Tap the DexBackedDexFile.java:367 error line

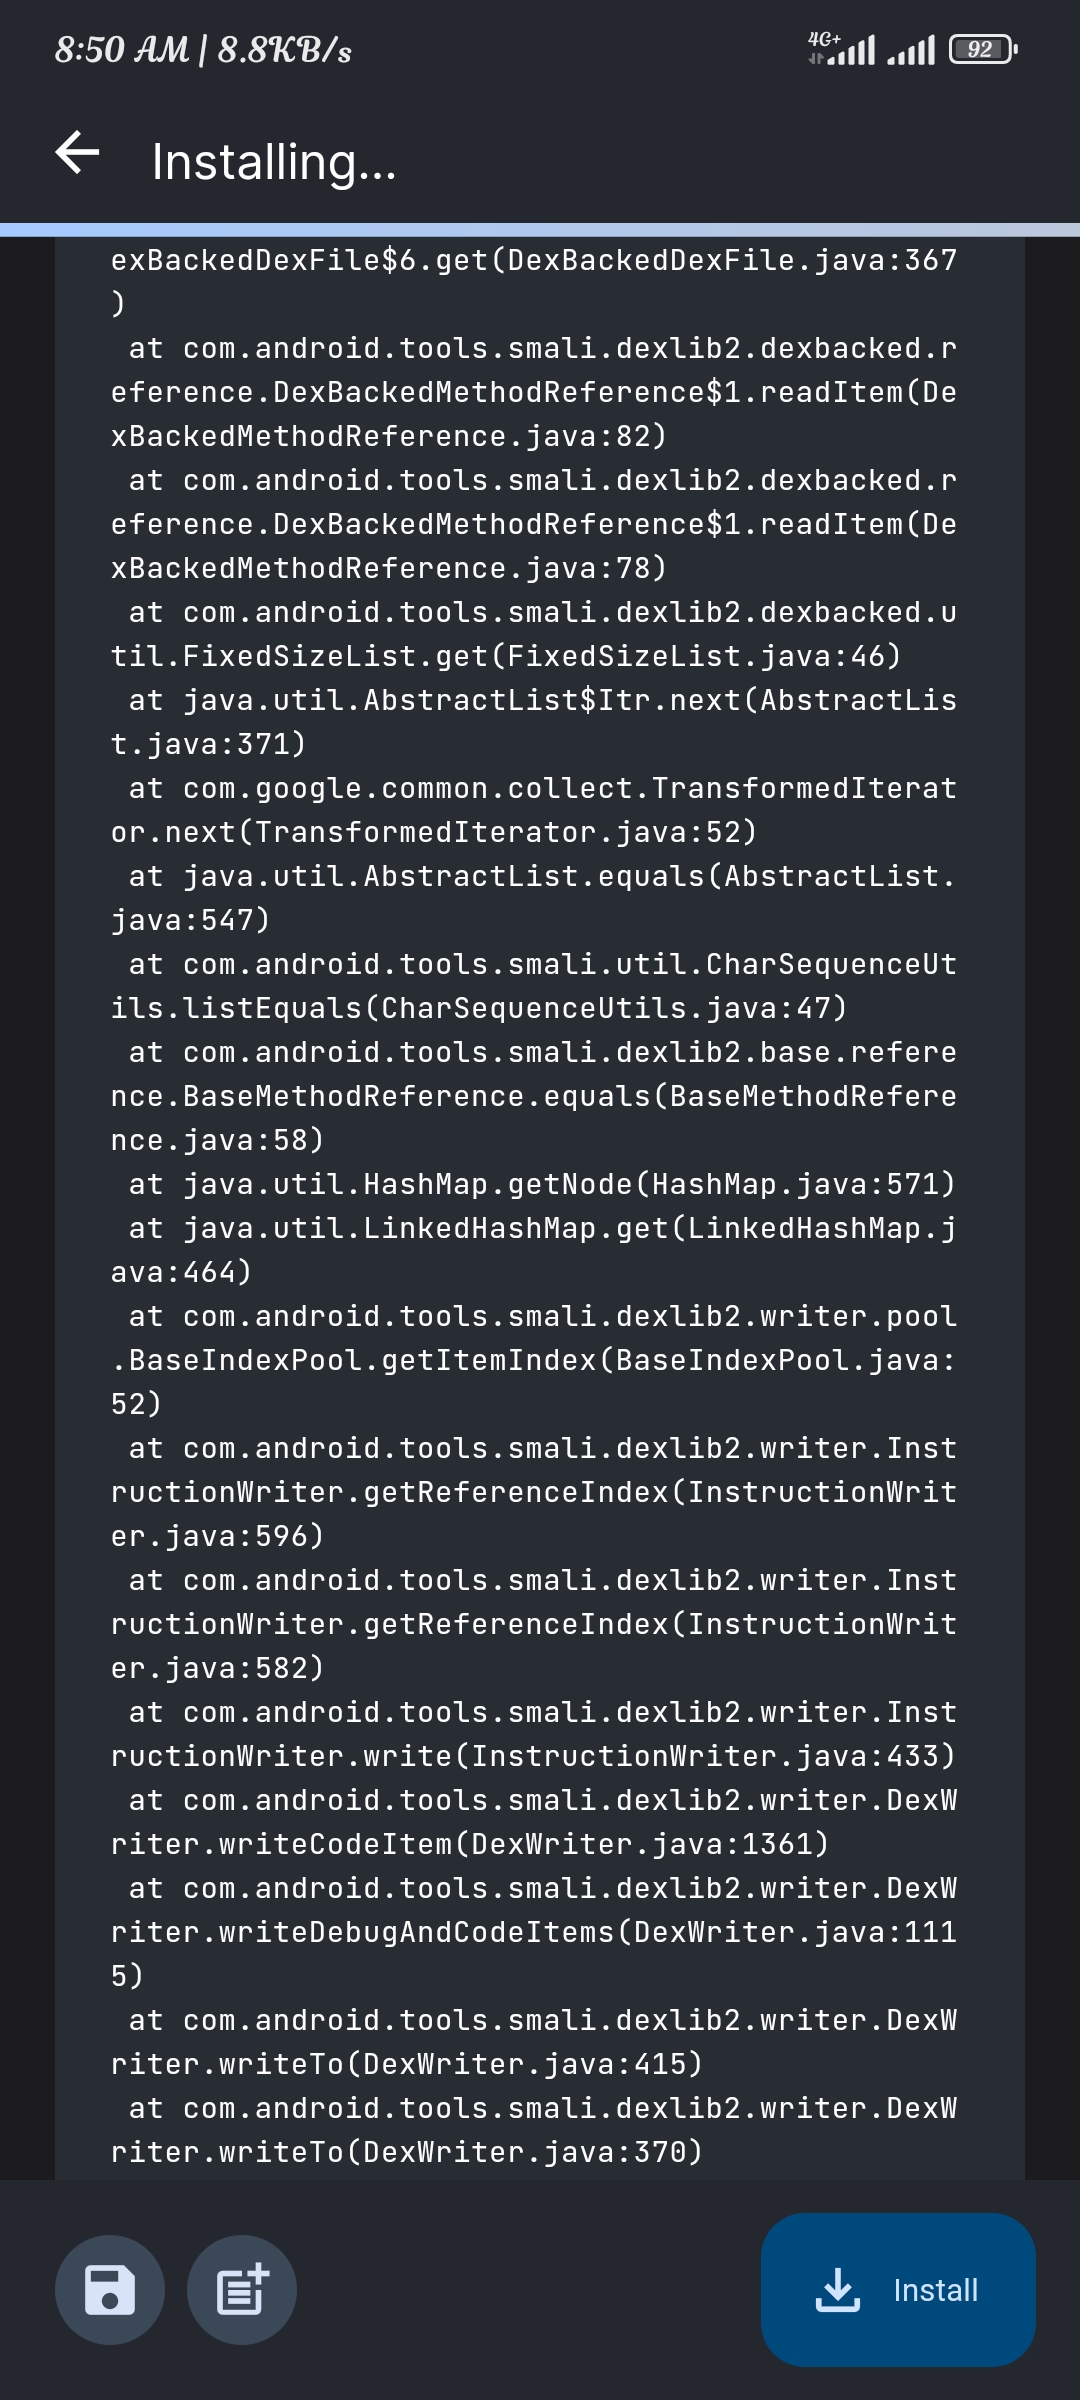pos(533,262)
